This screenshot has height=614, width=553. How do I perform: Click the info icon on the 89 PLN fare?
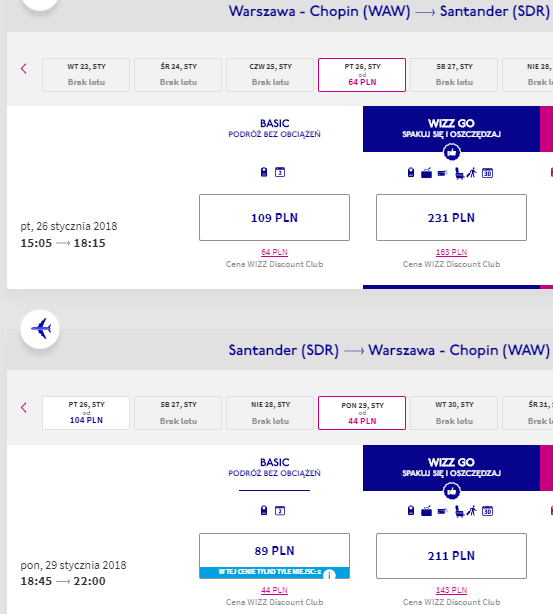(x=329, y=575)
